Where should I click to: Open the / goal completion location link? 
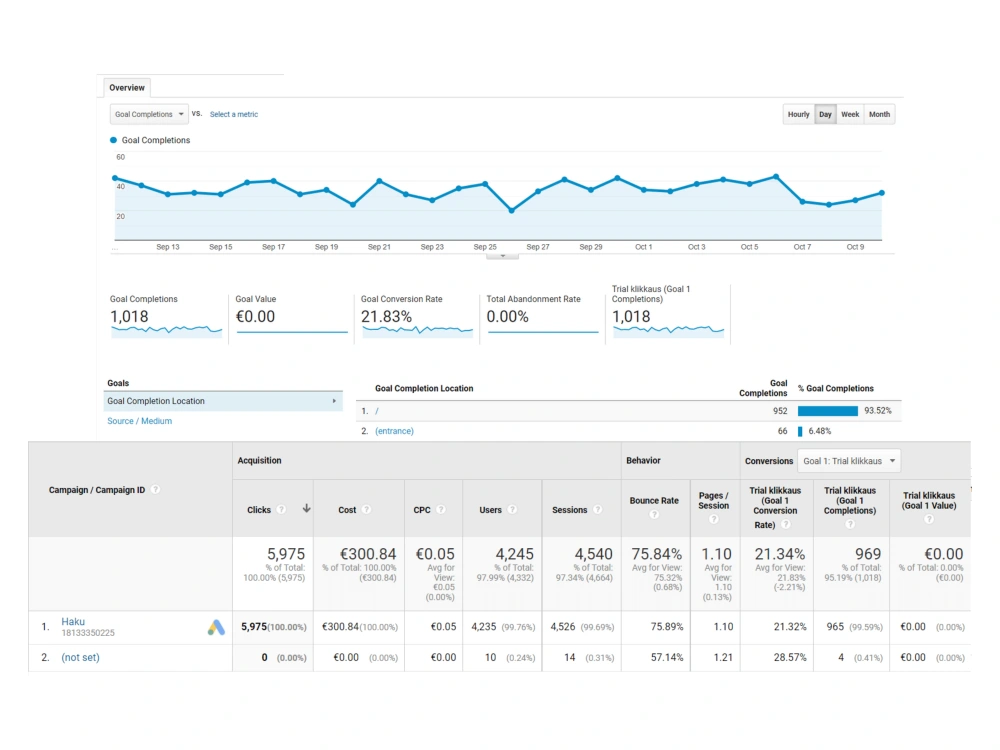click(377, 411)
